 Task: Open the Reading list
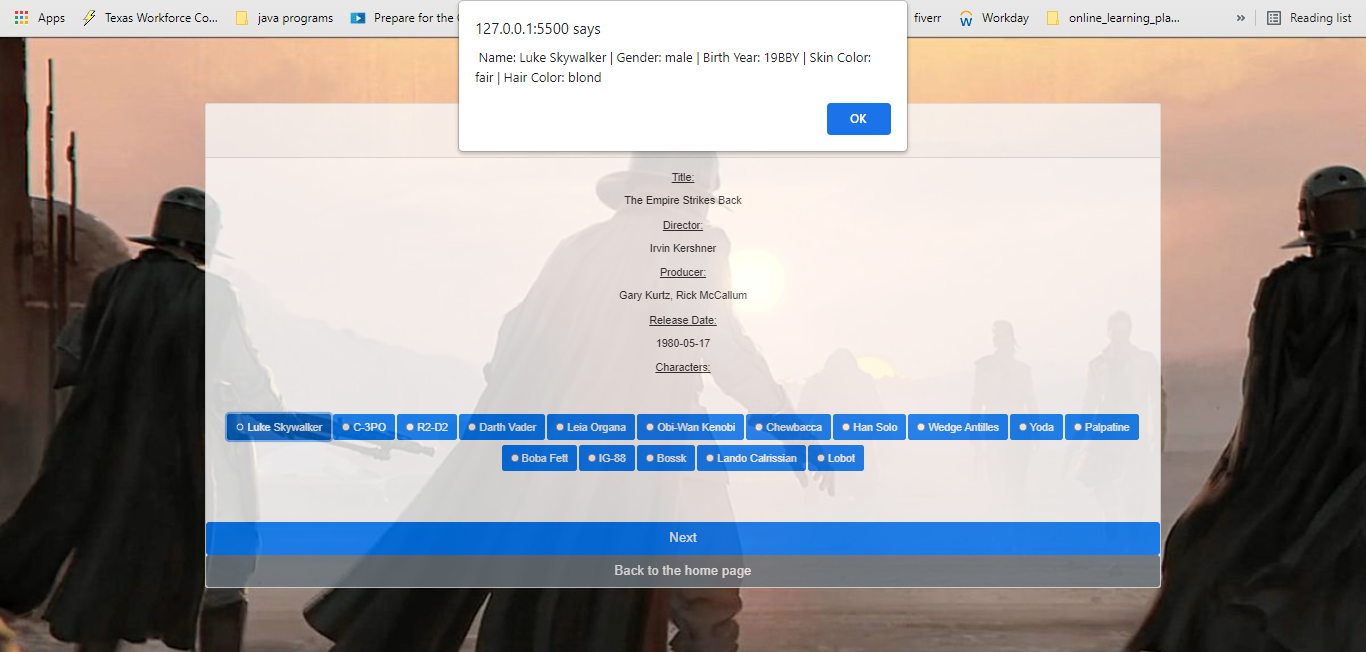tap(1309, 18)
